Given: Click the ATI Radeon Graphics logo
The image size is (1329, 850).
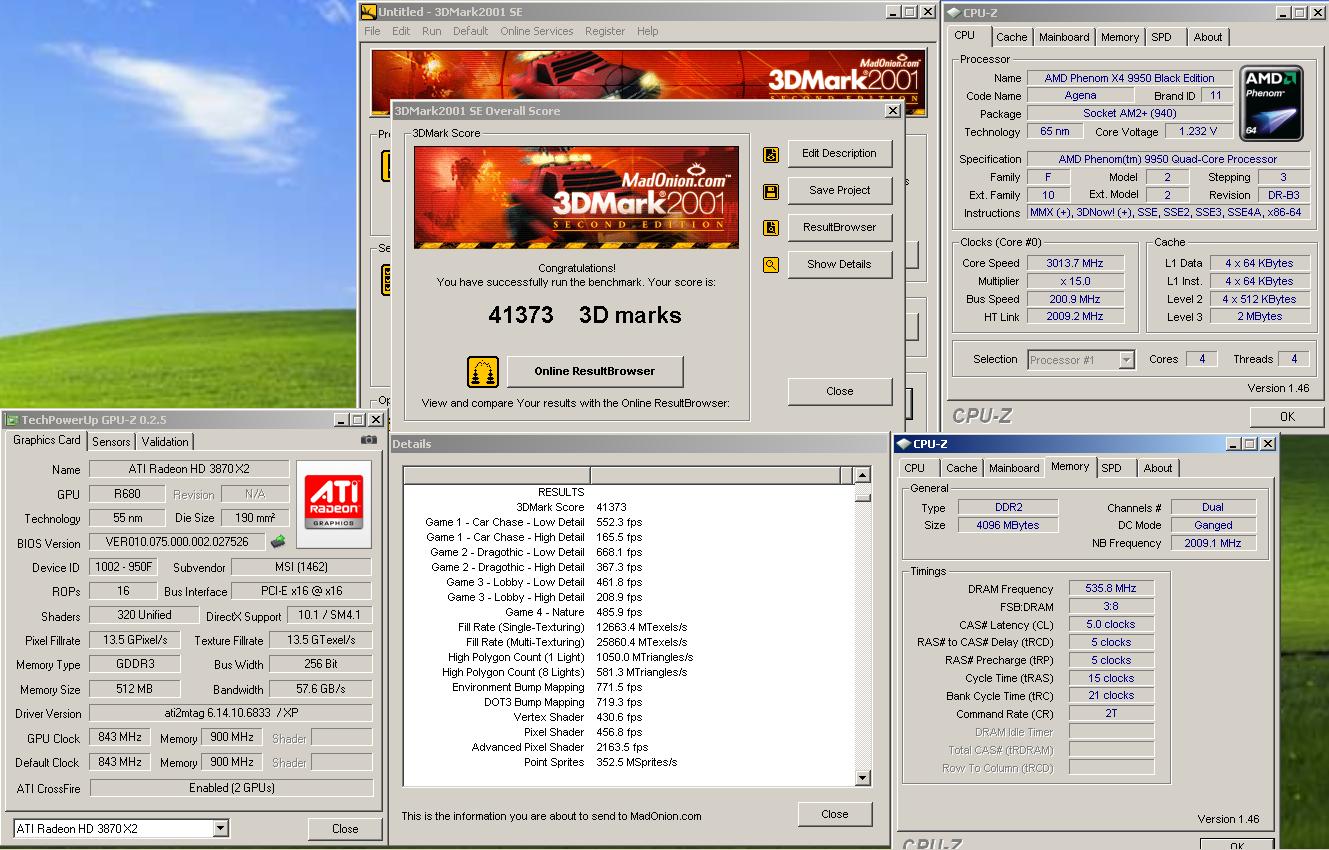Looking at the screenshot, I should click(334, 502).
